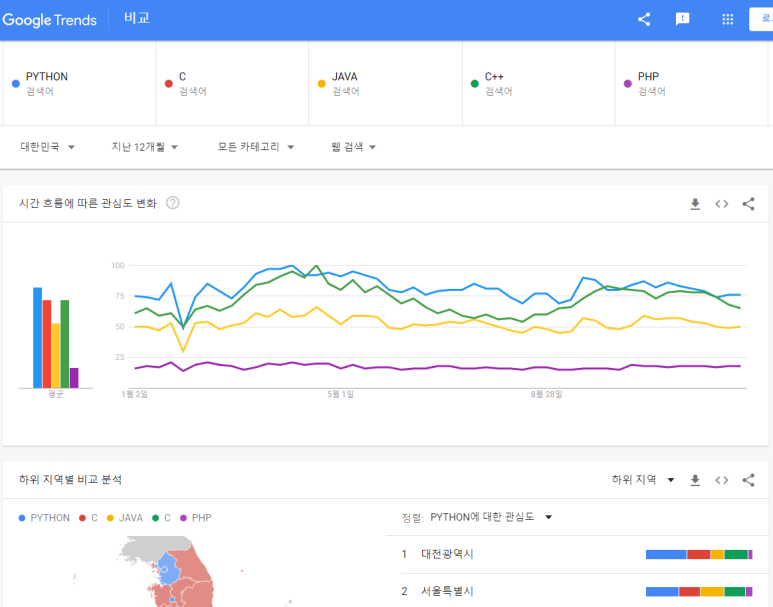Download the subregion comparison data

point(695,480)
